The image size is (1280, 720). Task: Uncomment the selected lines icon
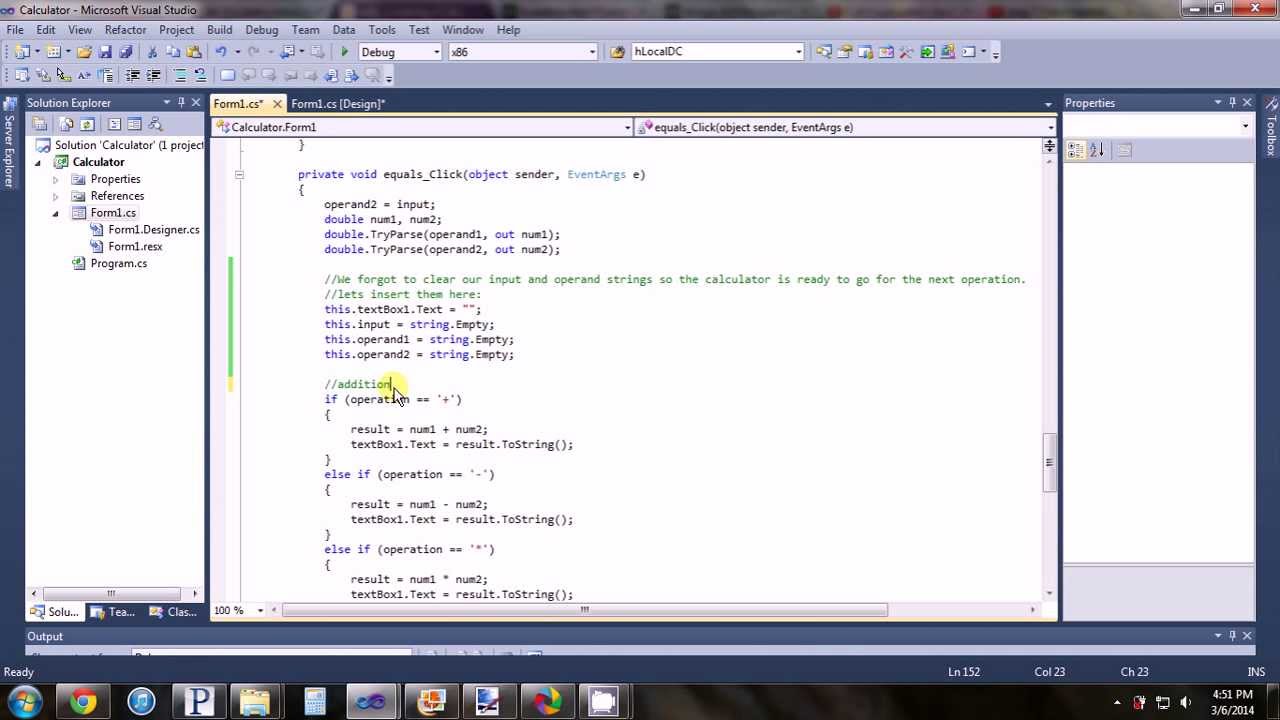click(x=200, y=76)
